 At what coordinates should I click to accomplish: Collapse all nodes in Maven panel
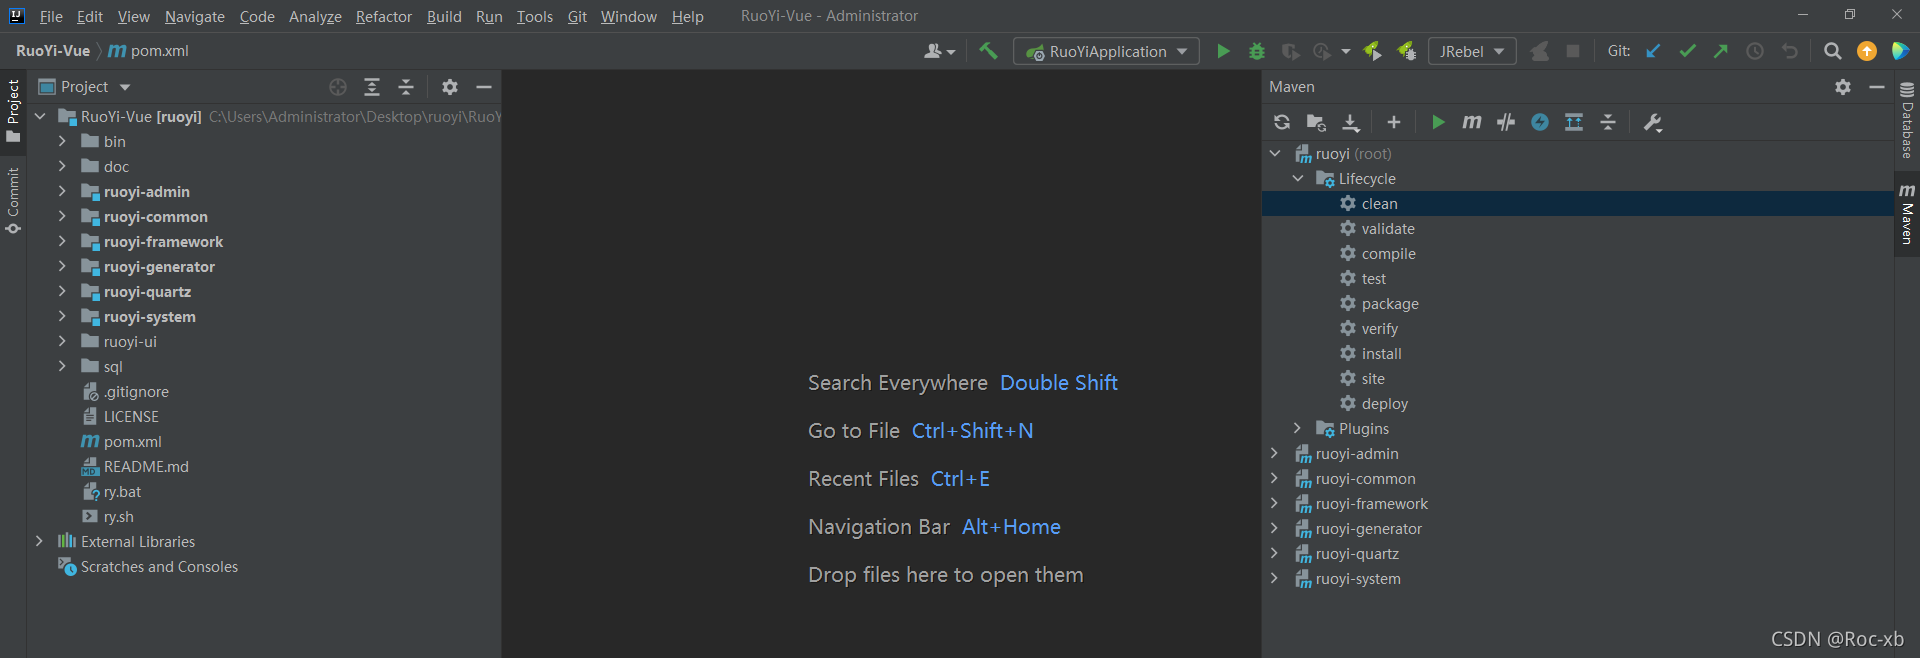pos(1608,122)
